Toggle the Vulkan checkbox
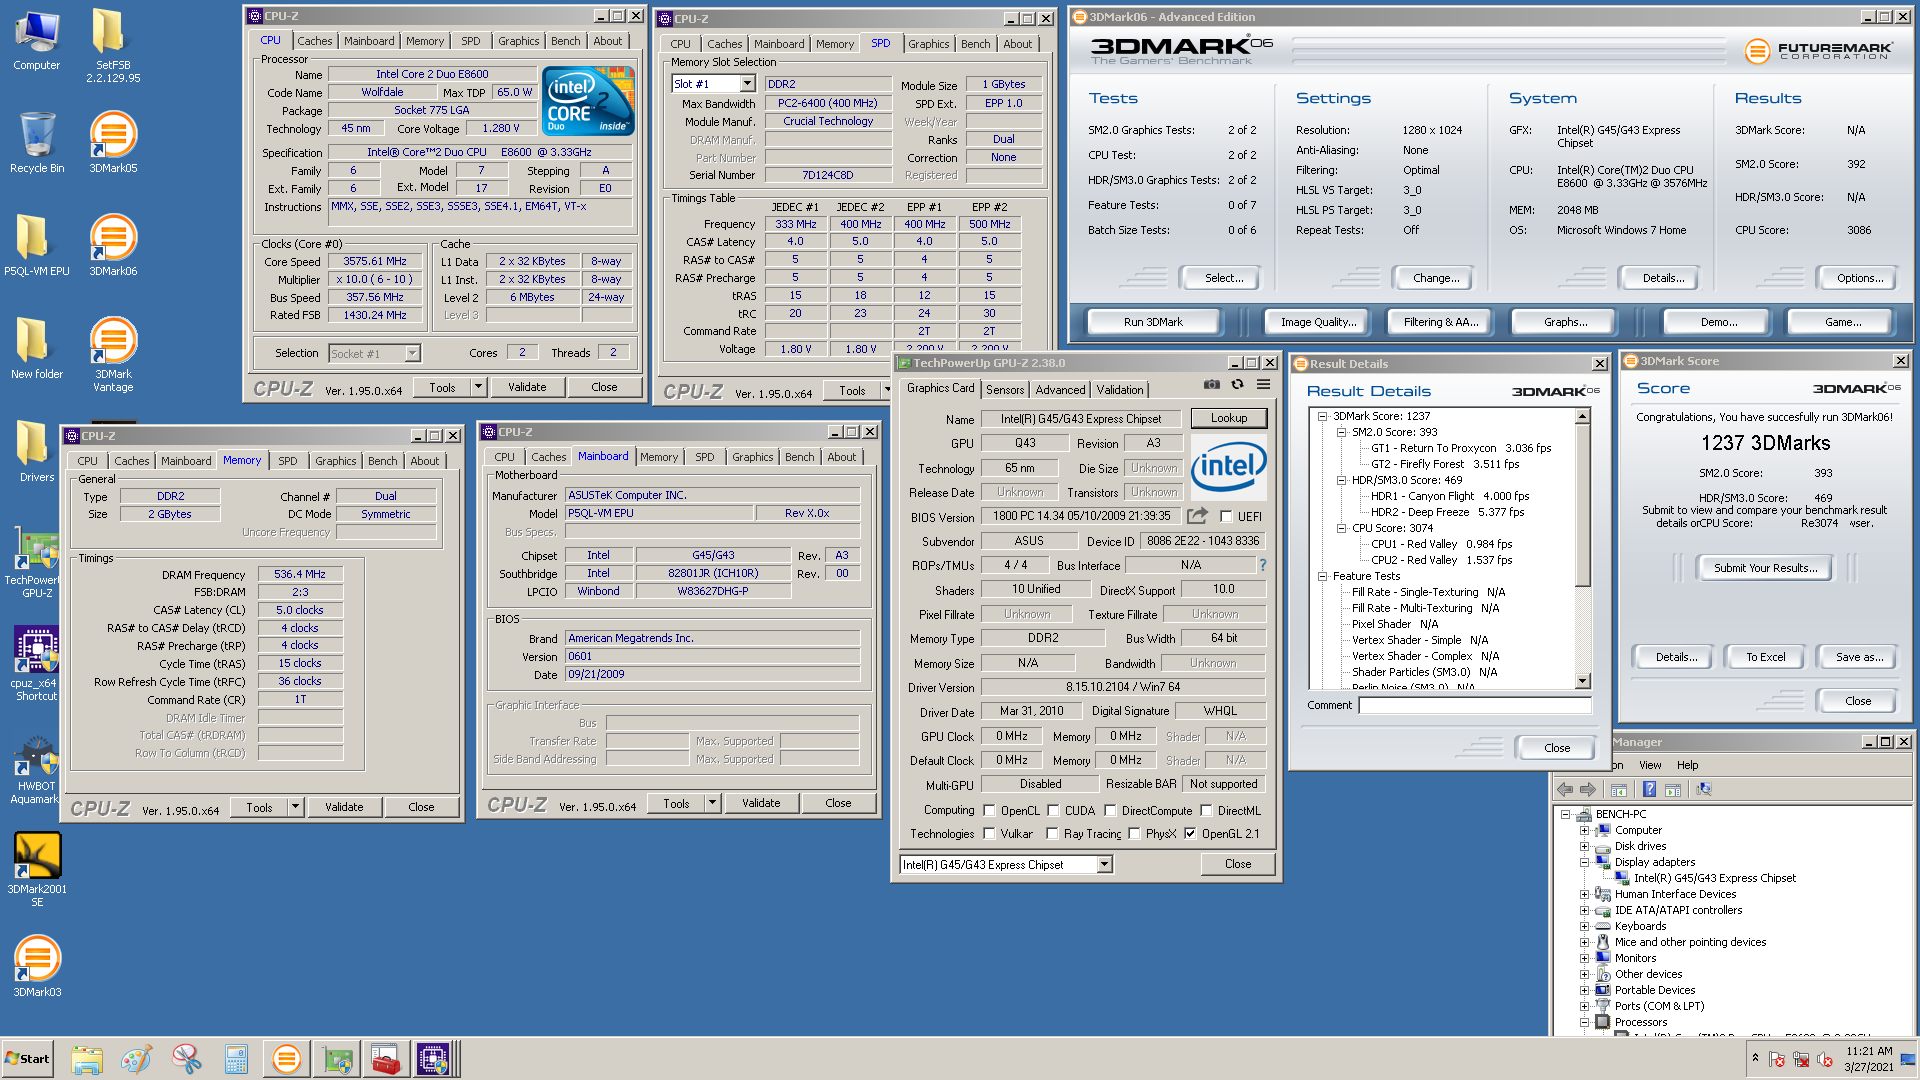This screenshot has height=1080, width=1920. click(989, 834)
